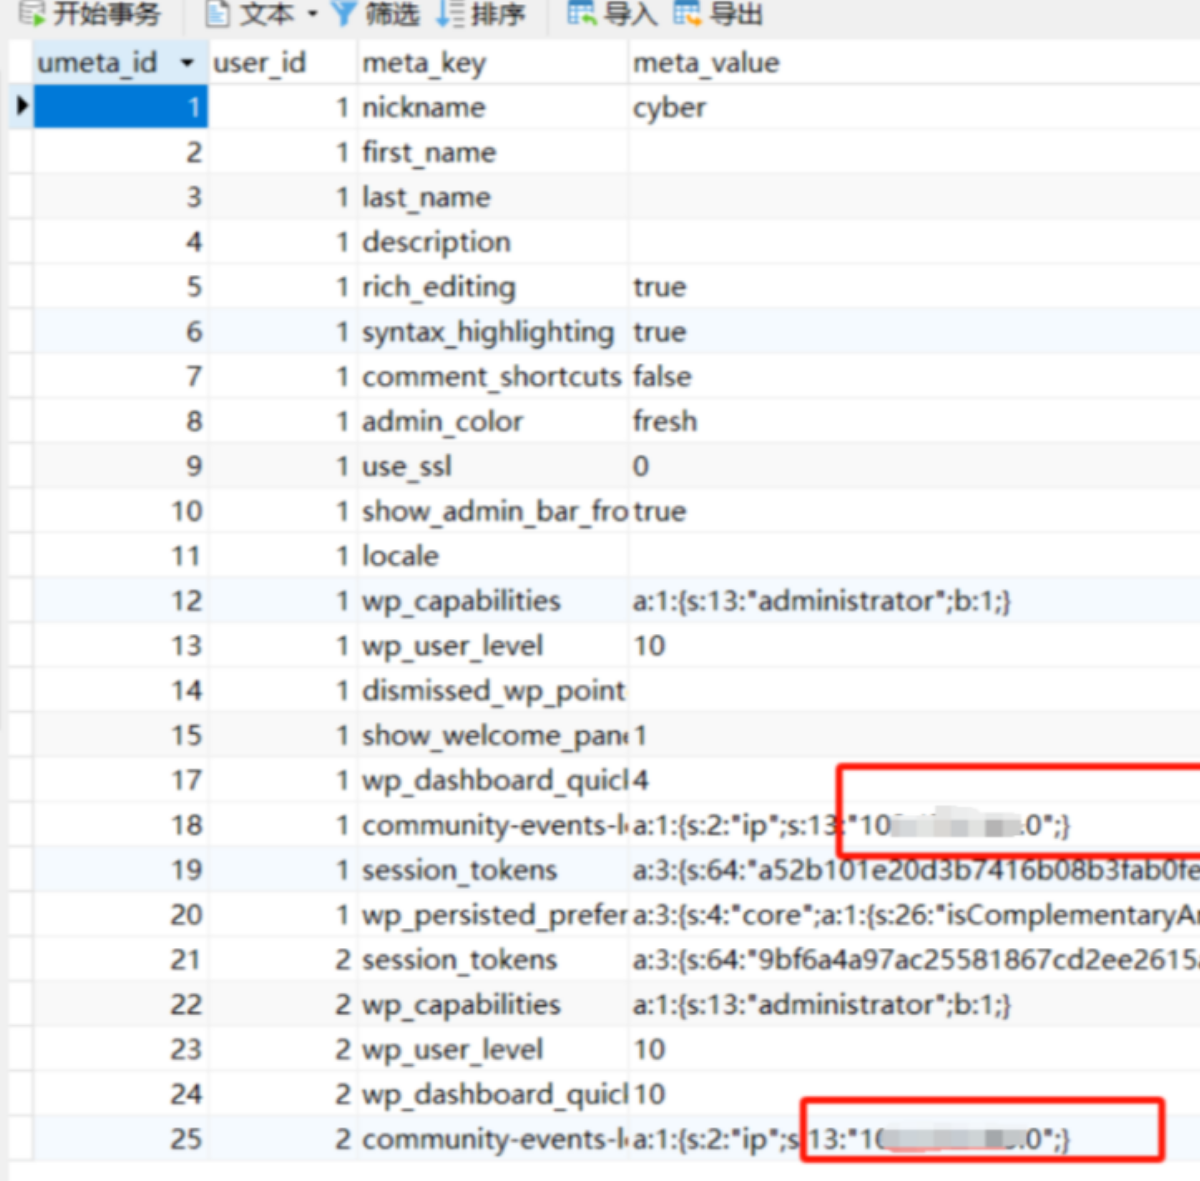Click the Export (导出) icon
The width and height of the screenshot is (1200, 1181).
tap(687, 13)
